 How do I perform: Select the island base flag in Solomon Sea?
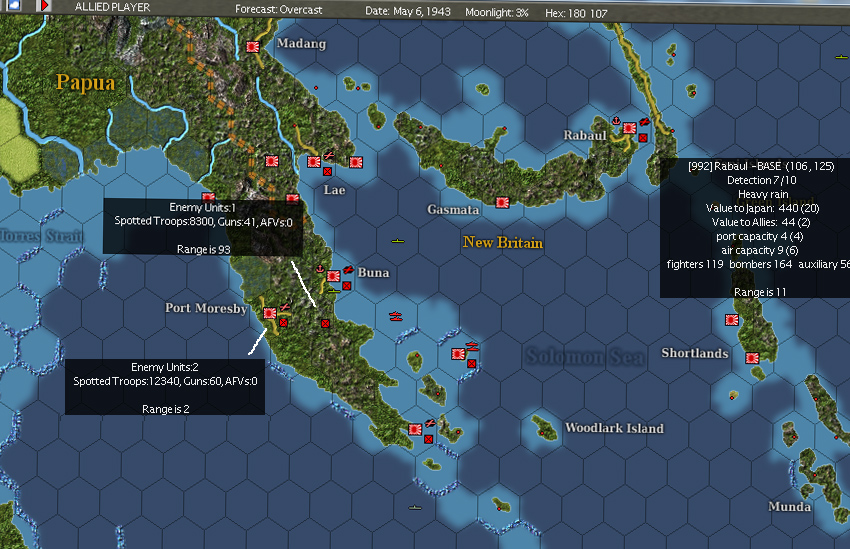458,354
